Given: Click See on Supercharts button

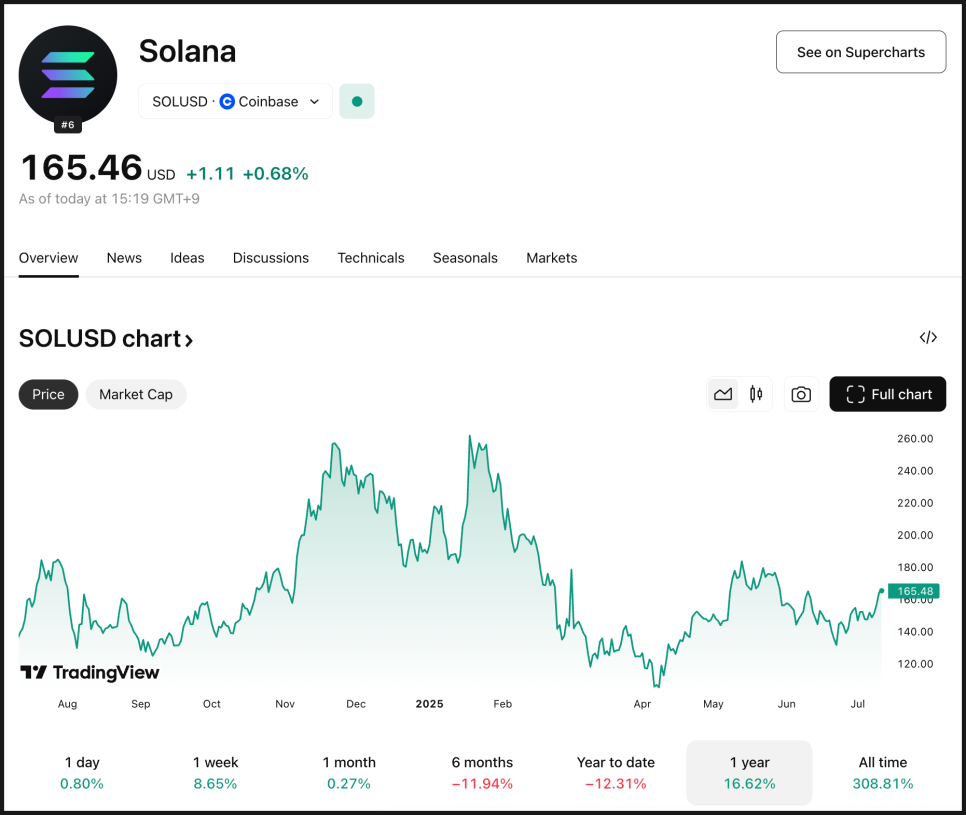Looking at the screenshot, I should point(860,52).
